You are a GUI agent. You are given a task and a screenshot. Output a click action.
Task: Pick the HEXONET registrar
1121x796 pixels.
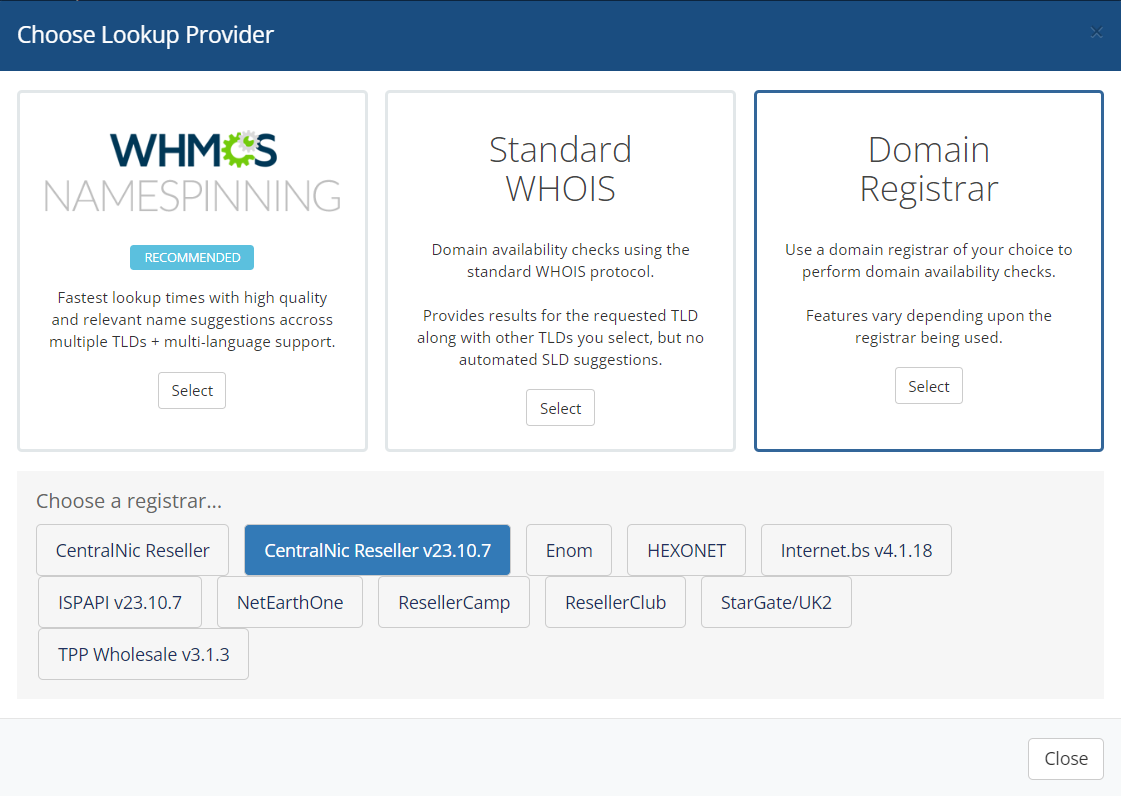point(686,550)
